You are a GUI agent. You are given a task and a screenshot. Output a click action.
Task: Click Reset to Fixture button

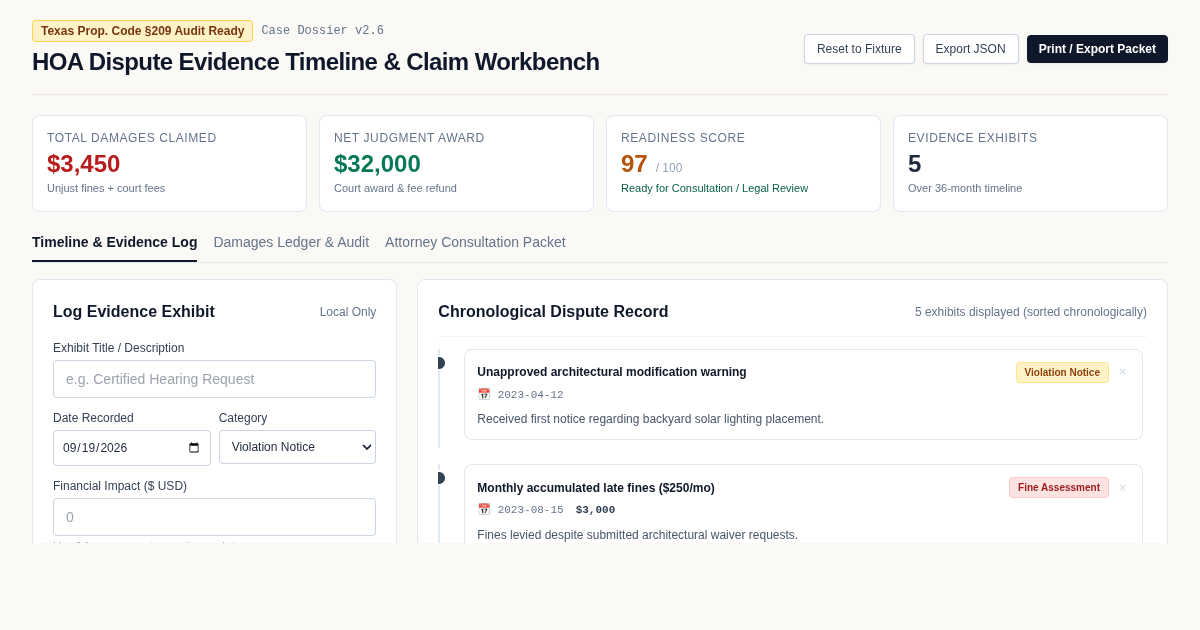(859, 49)
